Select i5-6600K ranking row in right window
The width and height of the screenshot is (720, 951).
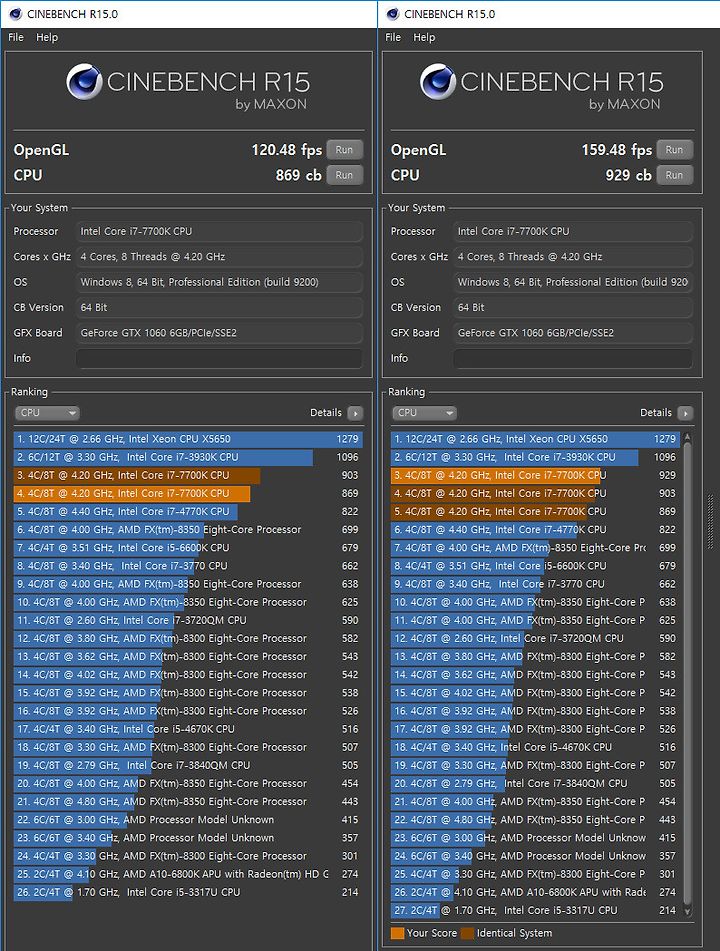(x=536, y=566)
